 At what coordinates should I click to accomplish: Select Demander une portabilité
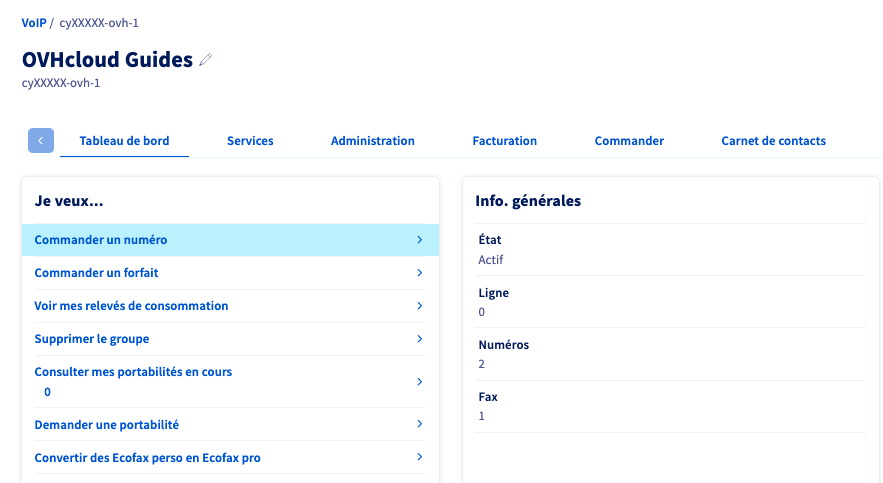(x=106, y=424)
